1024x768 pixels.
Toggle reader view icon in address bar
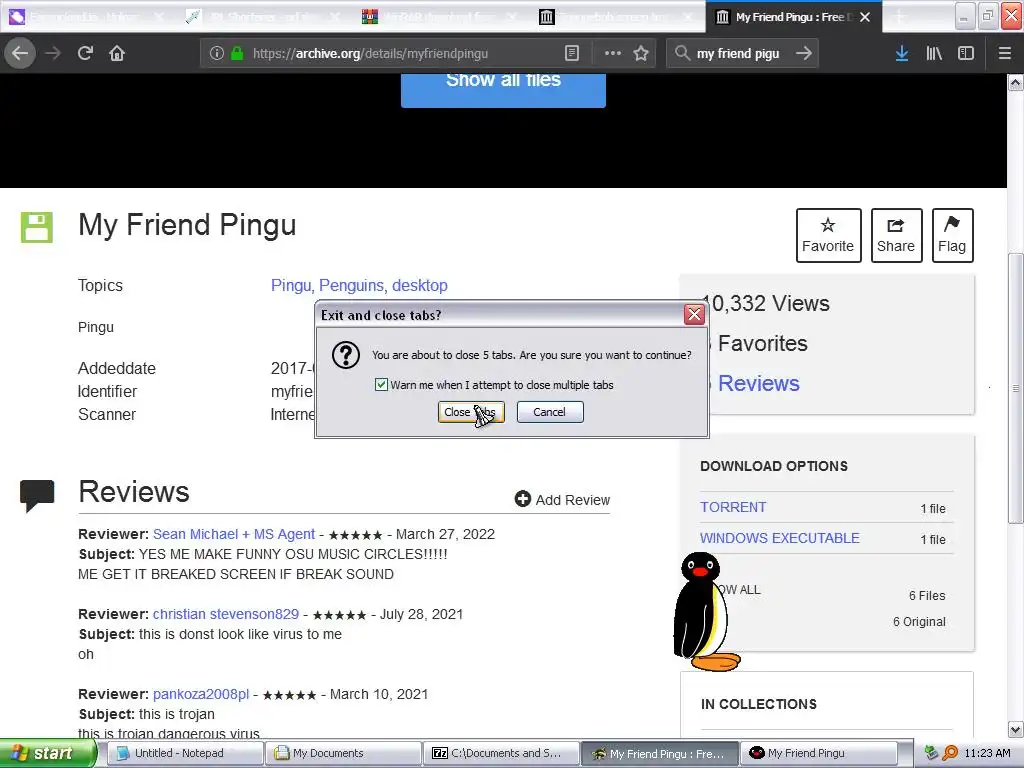click(571, 54)
